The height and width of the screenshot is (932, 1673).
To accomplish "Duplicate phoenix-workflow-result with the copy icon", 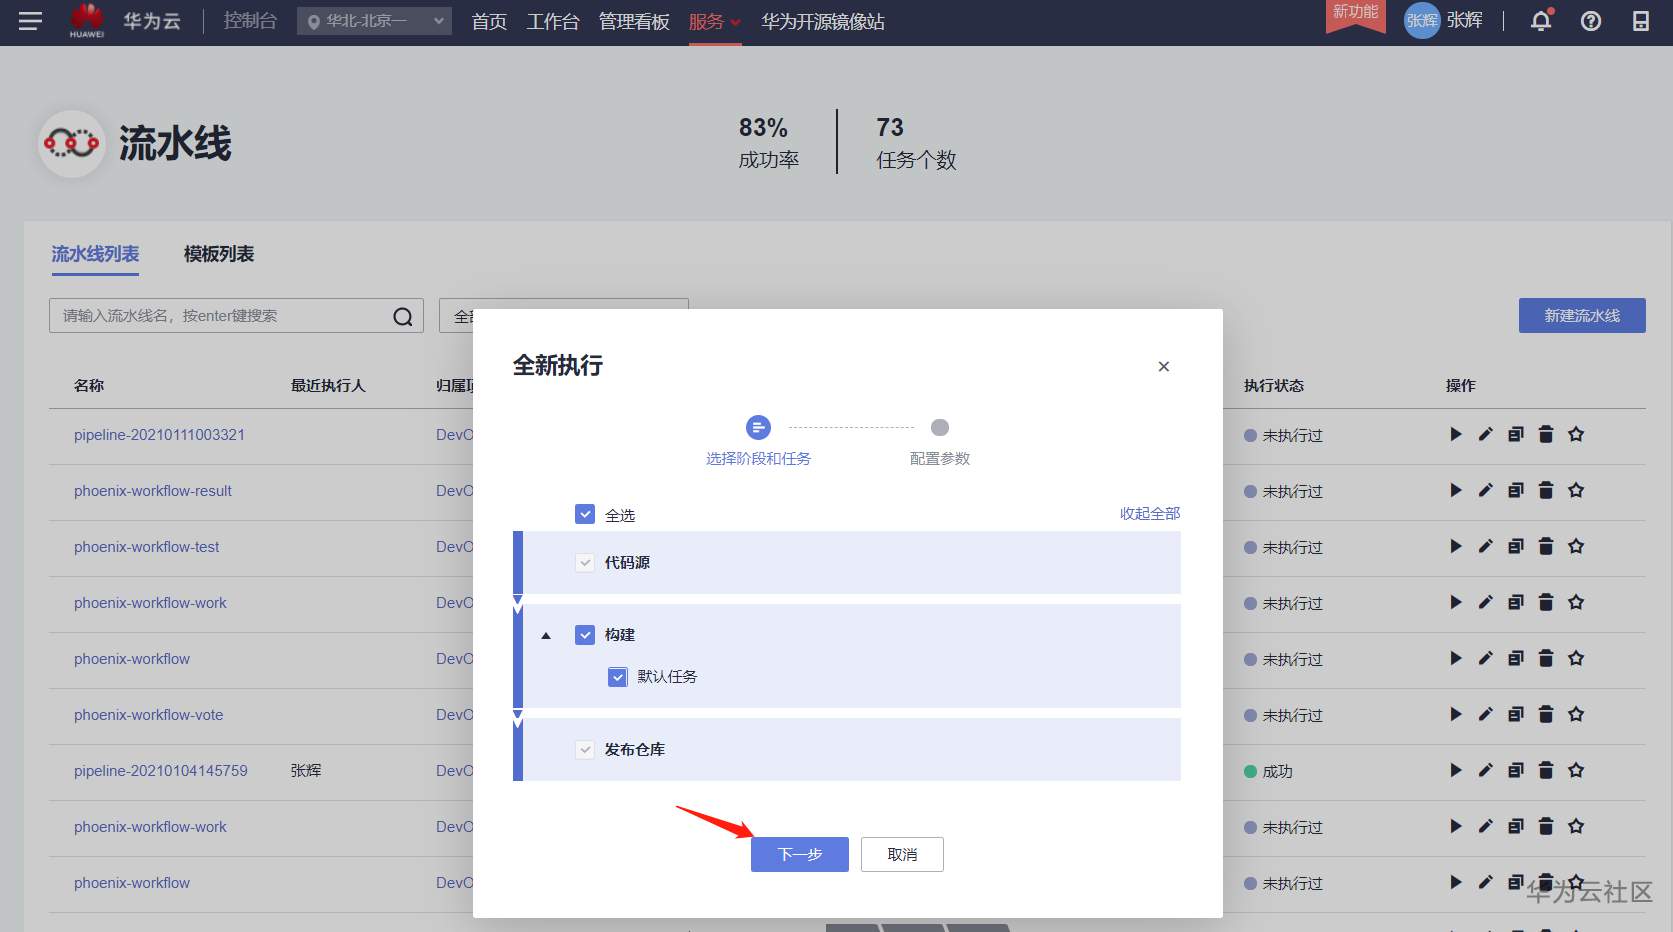I will [1516, 490].
